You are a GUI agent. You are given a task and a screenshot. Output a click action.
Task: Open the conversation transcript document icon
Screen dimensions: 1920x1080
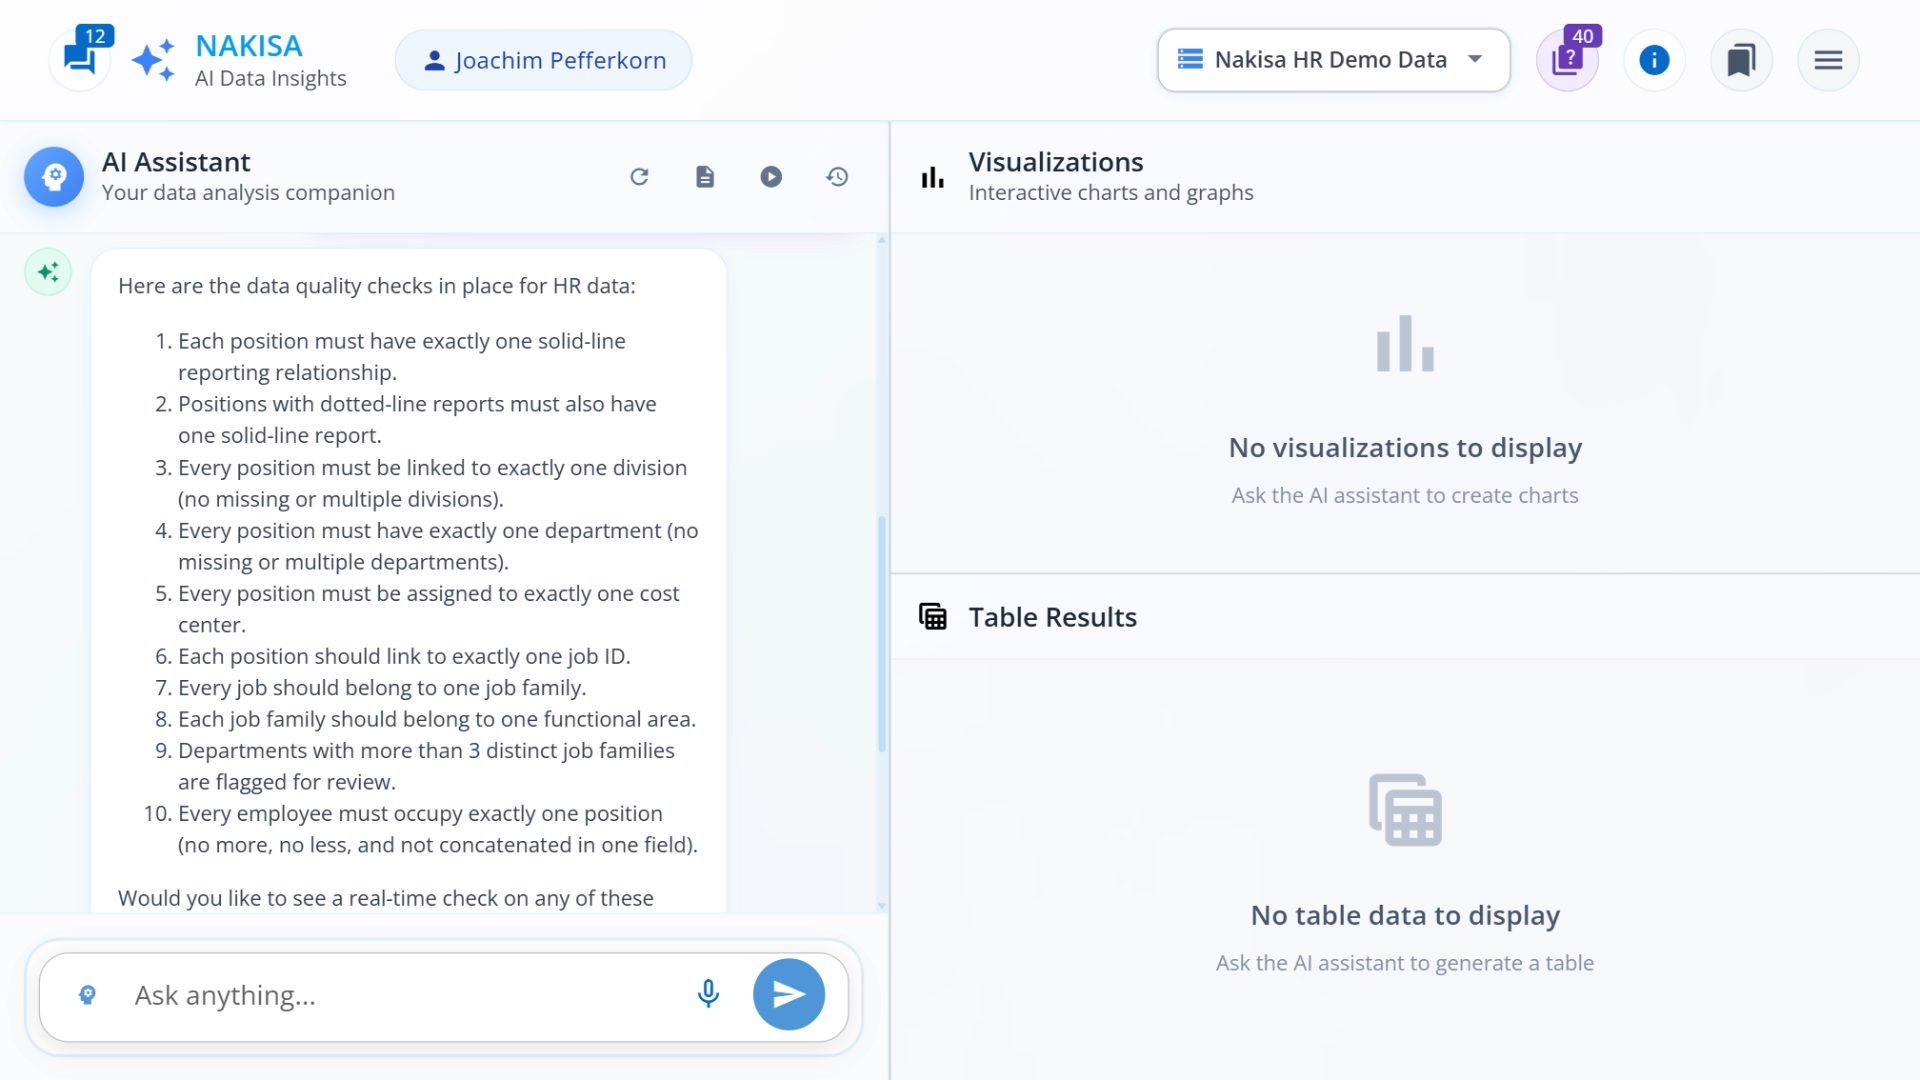point(705,176)
